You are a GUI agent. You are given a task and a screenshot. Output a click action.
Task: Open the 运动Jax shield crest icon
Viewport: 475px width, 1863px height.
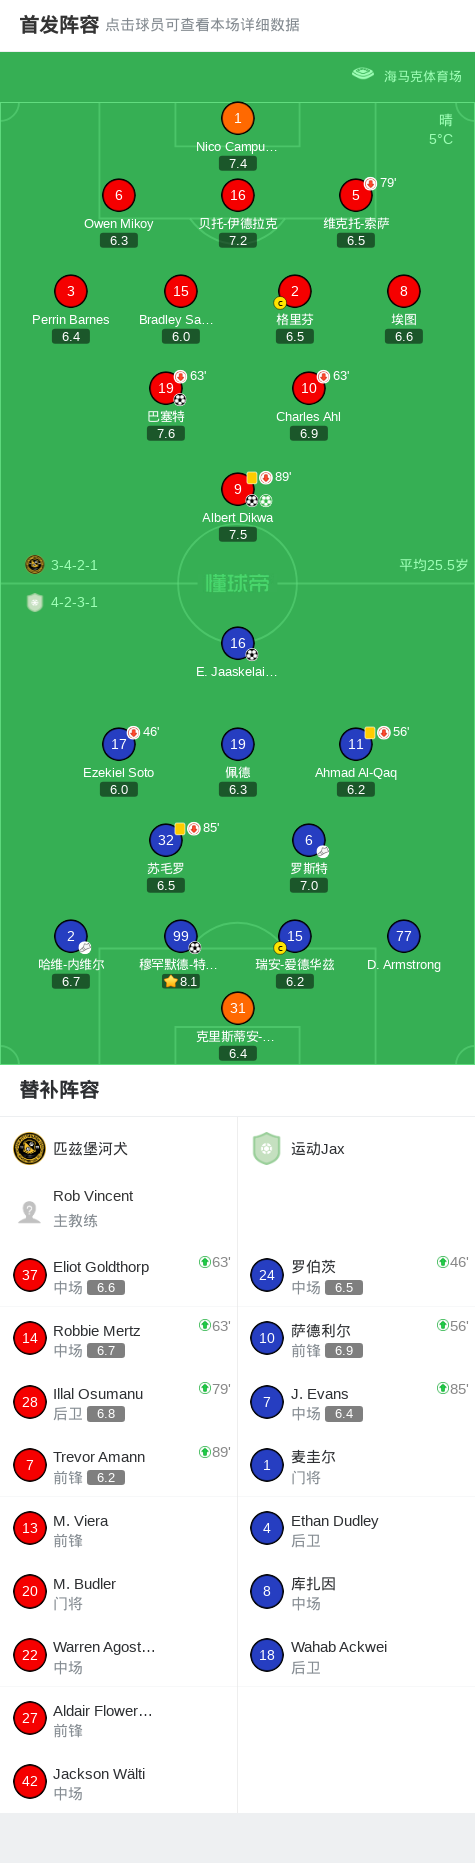267,1148
